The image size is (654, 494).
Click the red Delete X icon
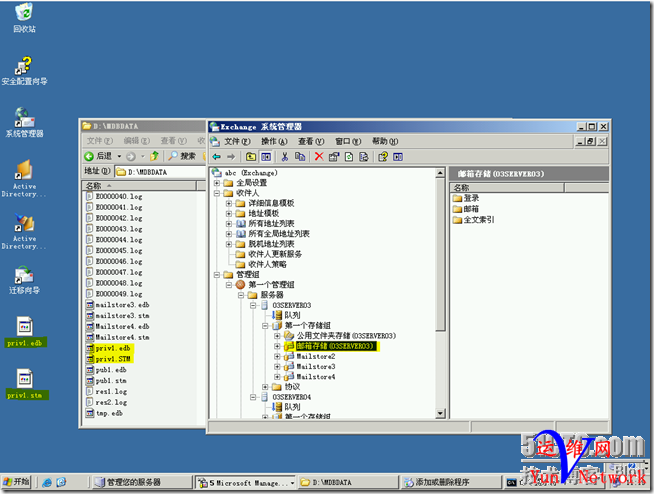coord(319,157)
